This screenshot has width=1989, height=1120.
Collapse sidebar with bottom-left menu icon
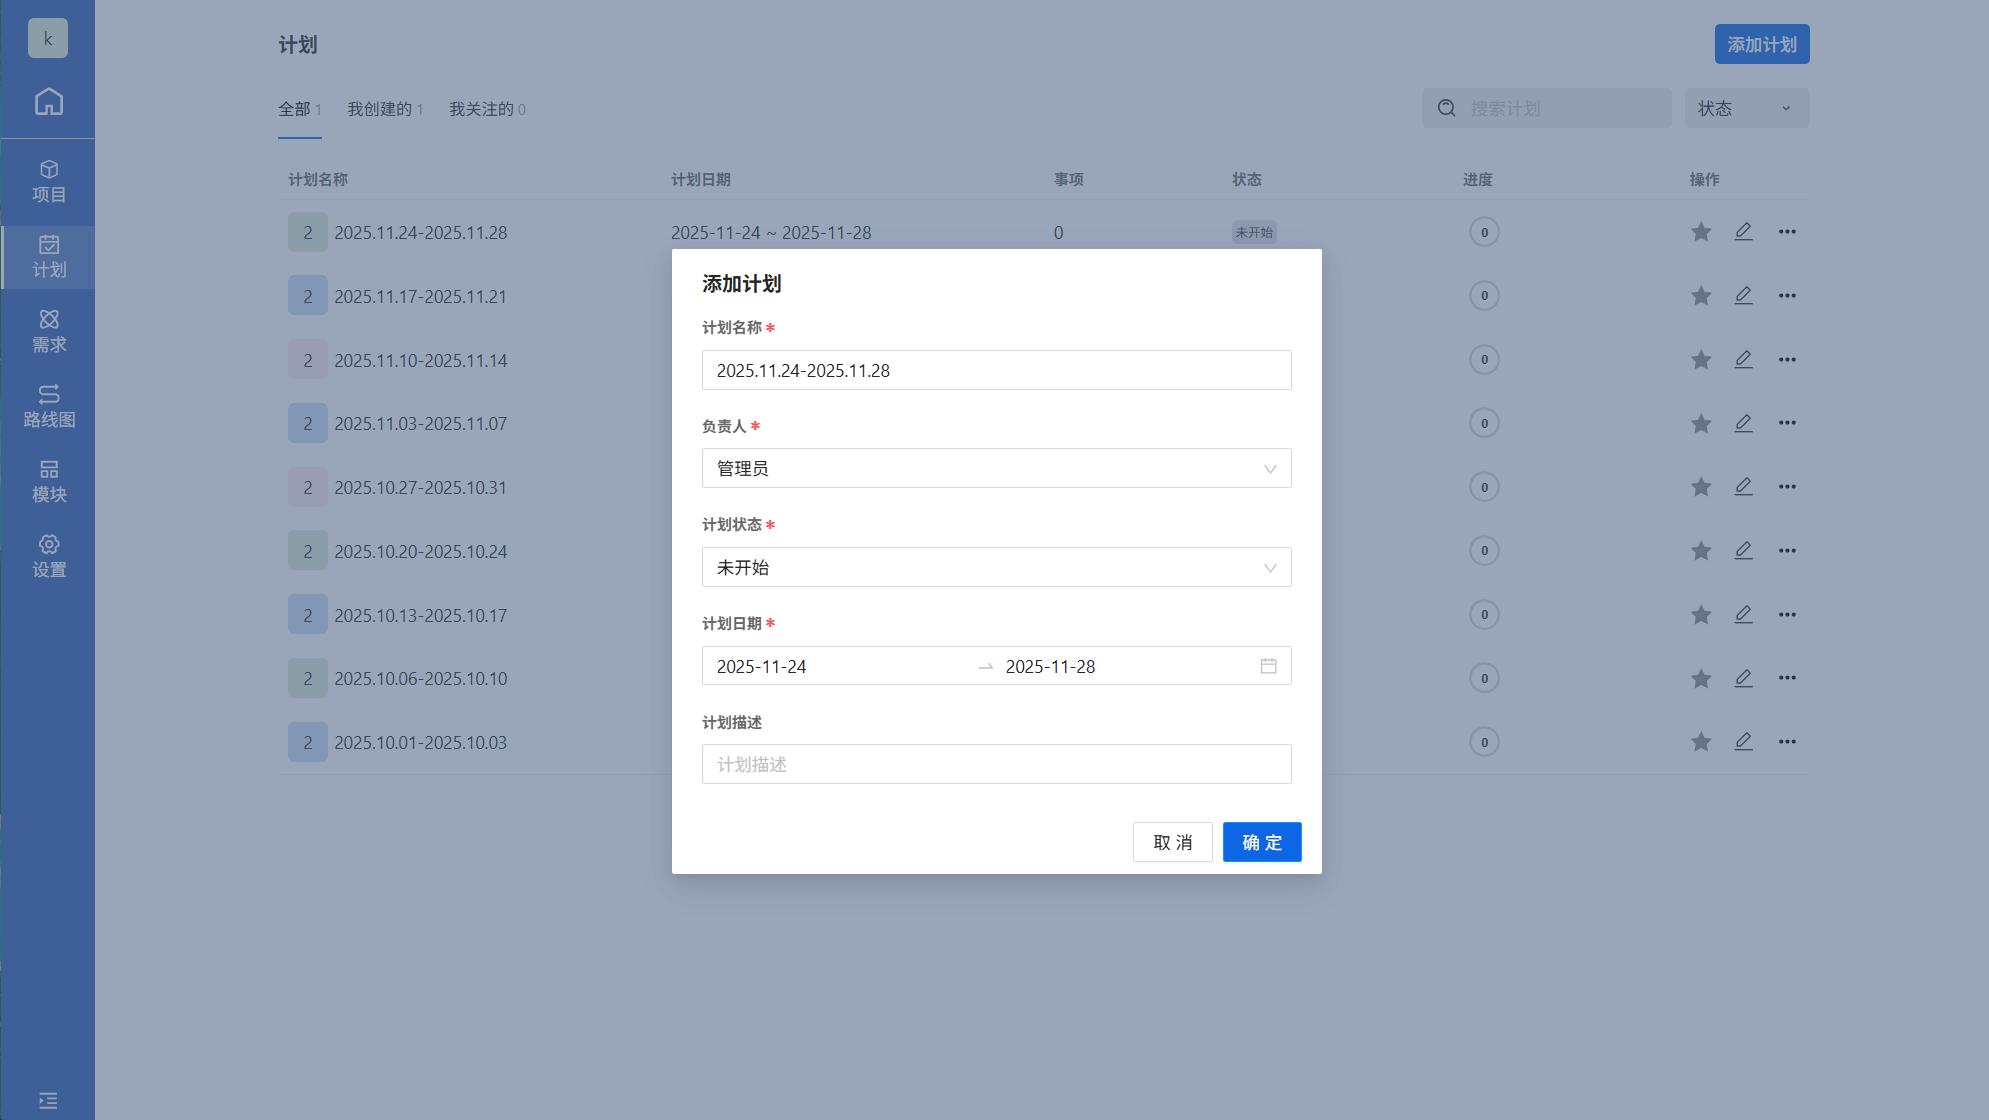pyautogui.click(x=48, y=1100)
